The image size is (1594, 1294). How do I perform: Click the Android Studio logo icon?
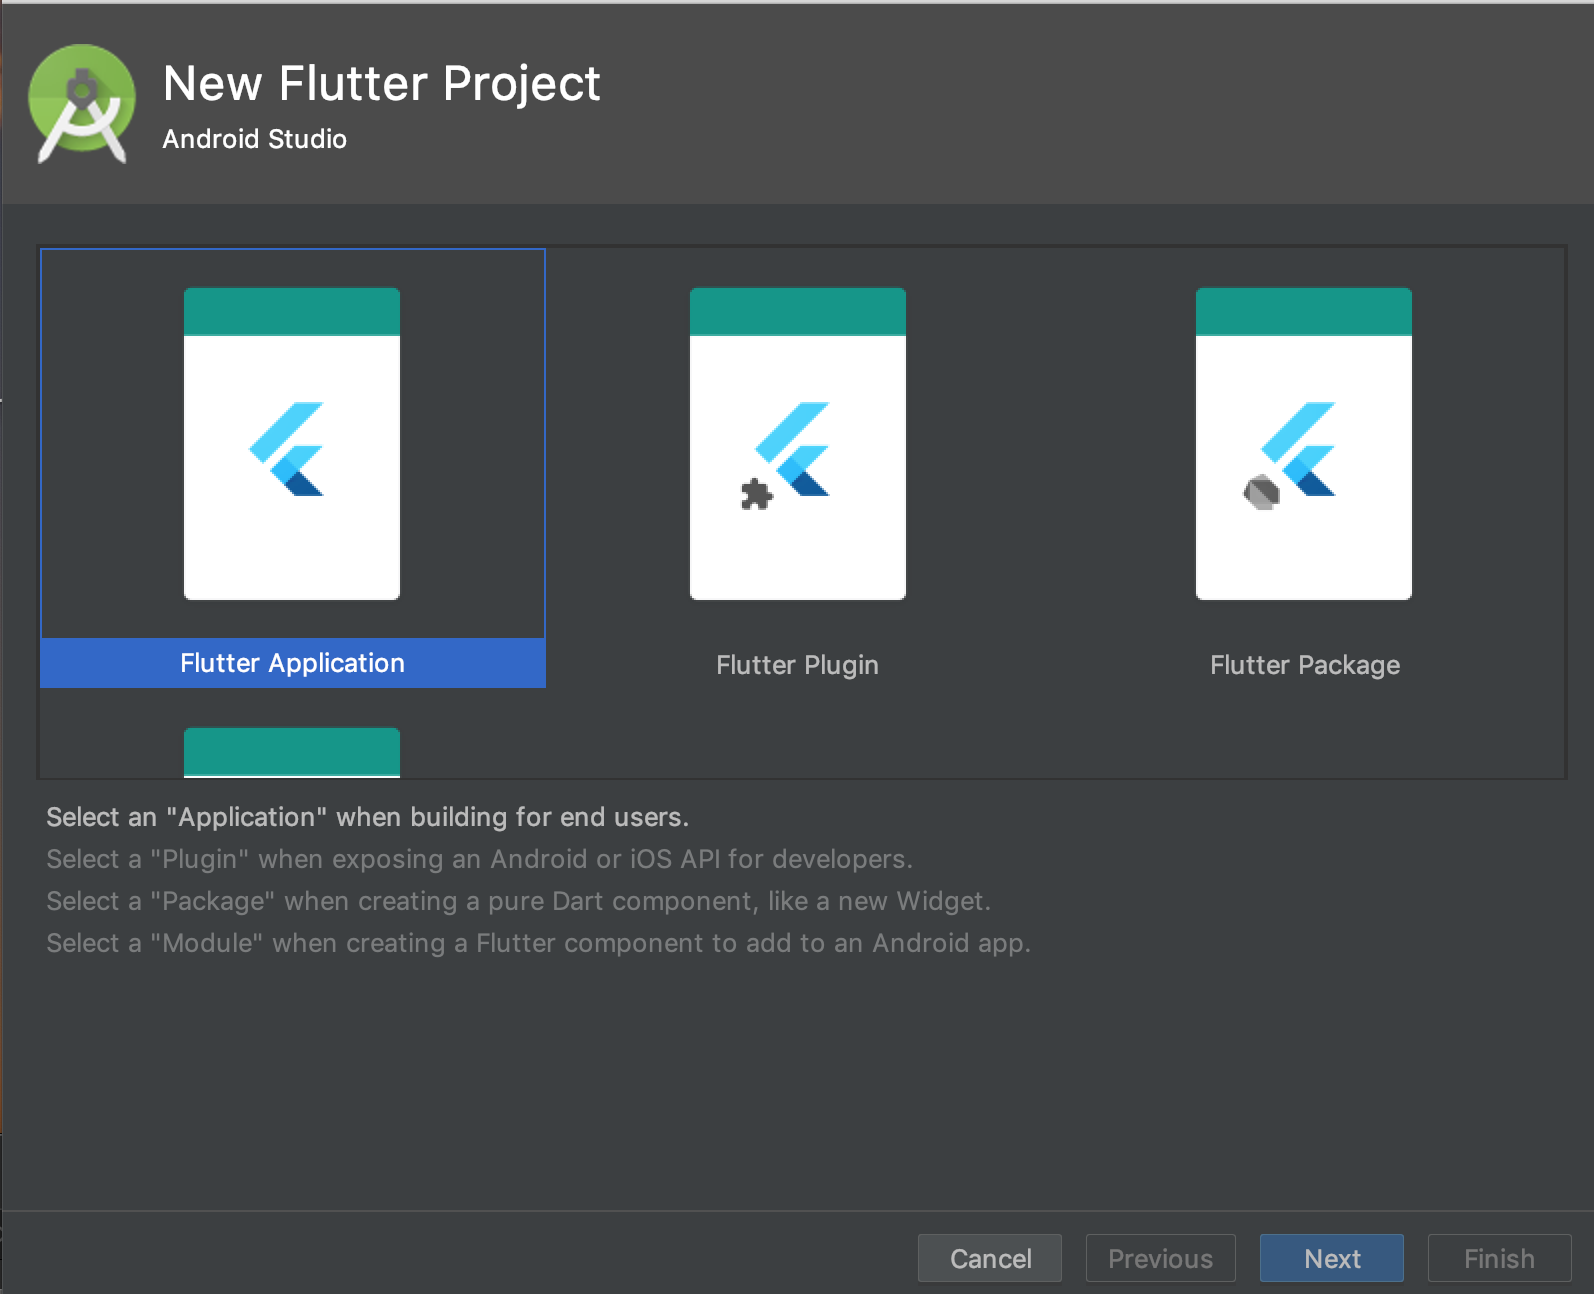click(x=82, y=103)
